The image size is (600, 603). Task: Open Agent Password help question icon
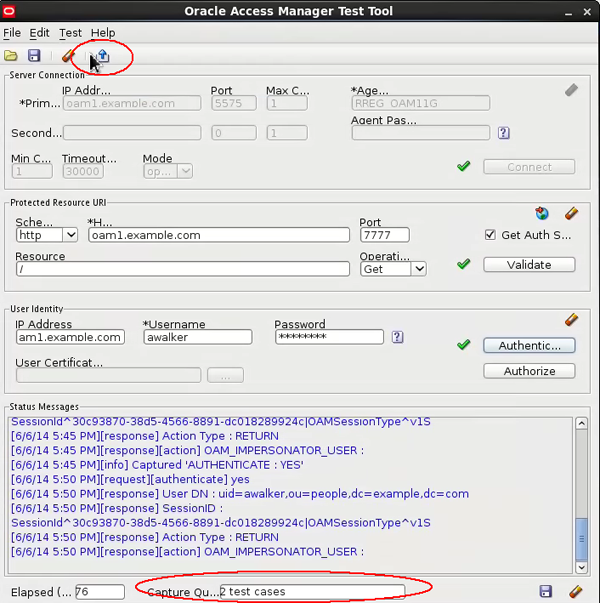[x=503, y=133]
